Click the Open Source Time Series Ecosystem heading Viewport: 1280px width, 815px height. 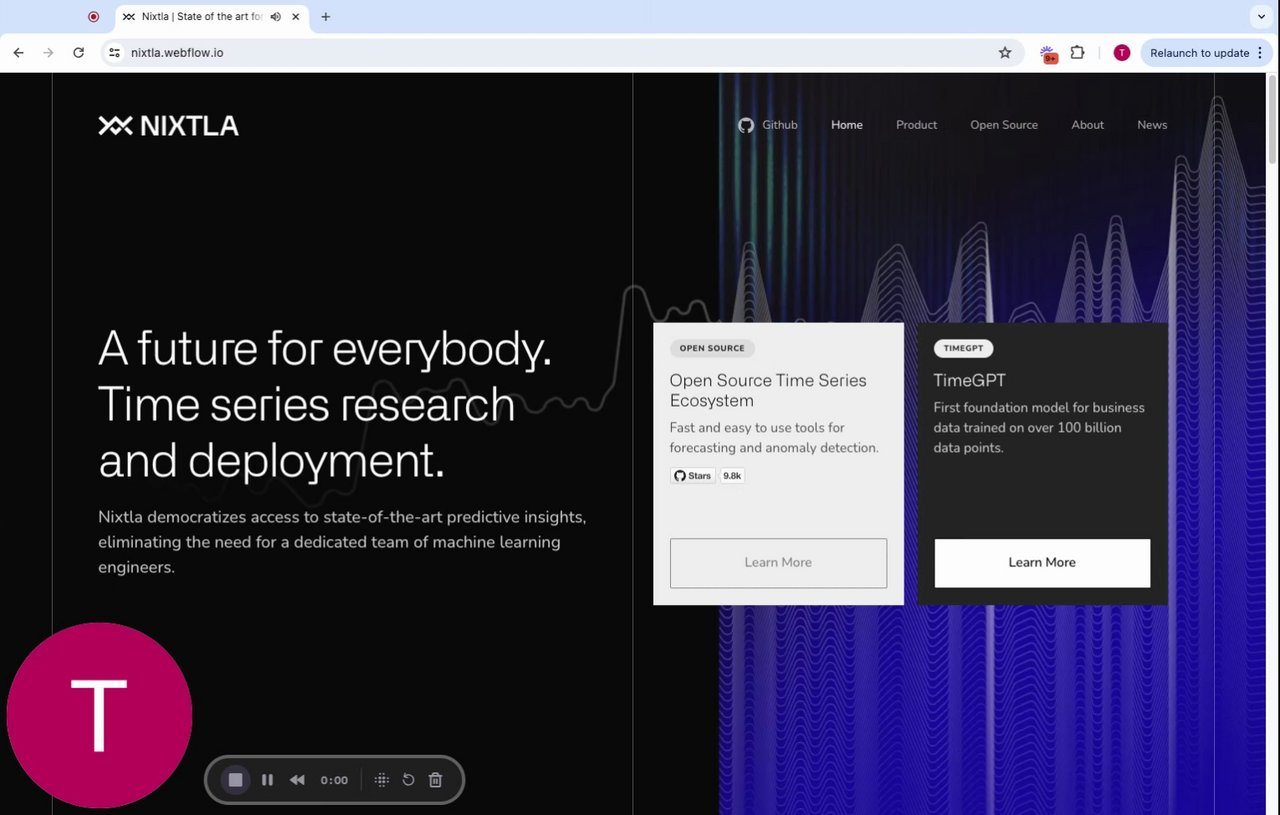pos(768,390)
